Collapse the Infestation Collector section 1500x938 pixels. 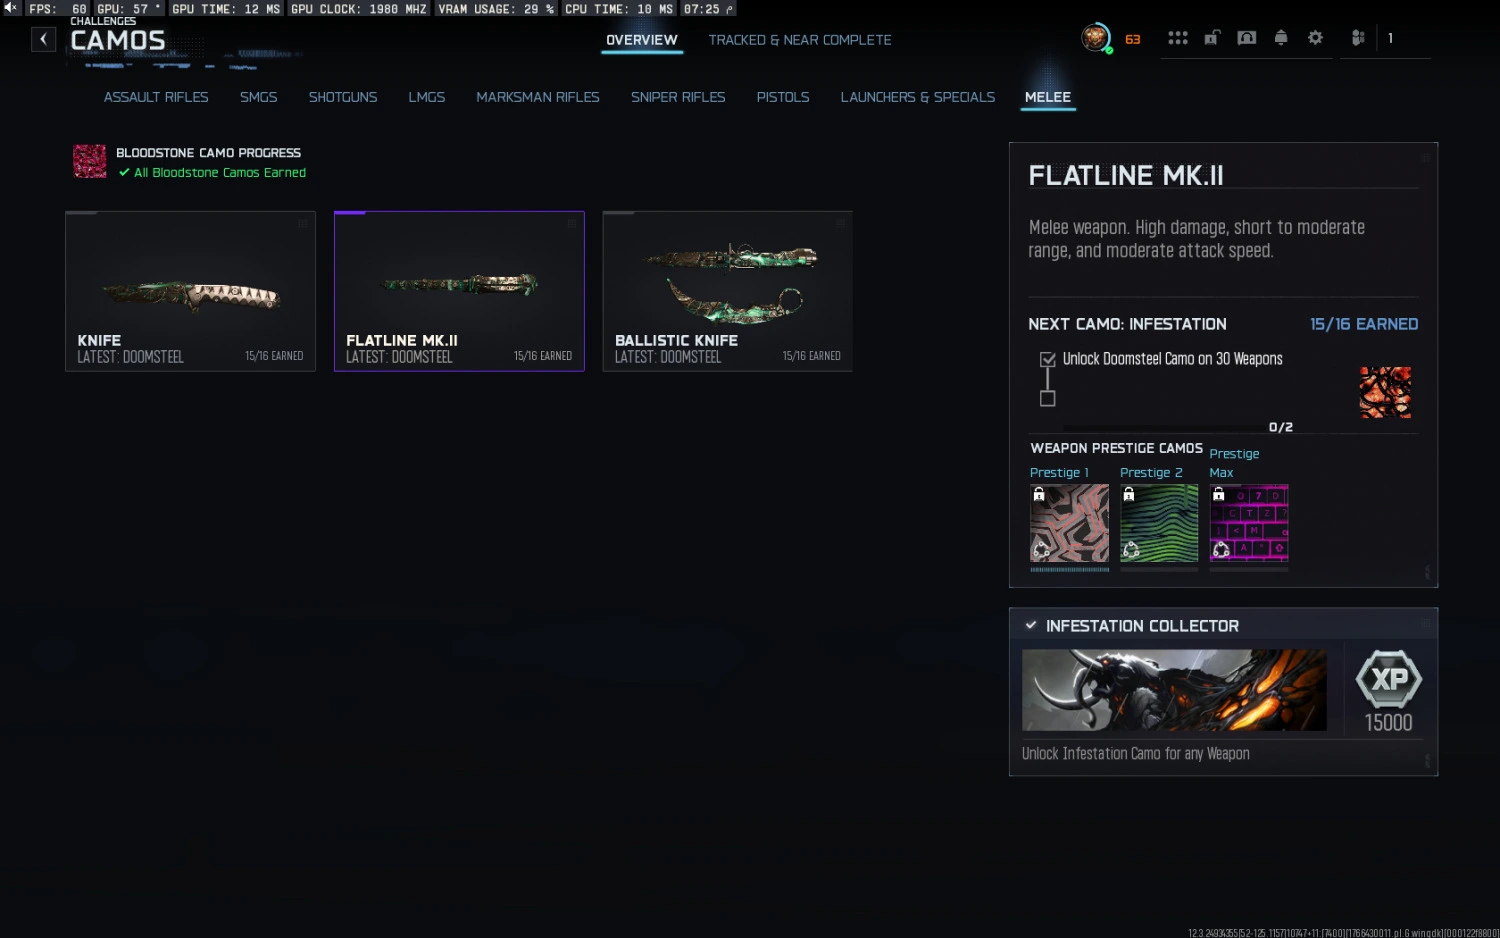coord(1031,625)
